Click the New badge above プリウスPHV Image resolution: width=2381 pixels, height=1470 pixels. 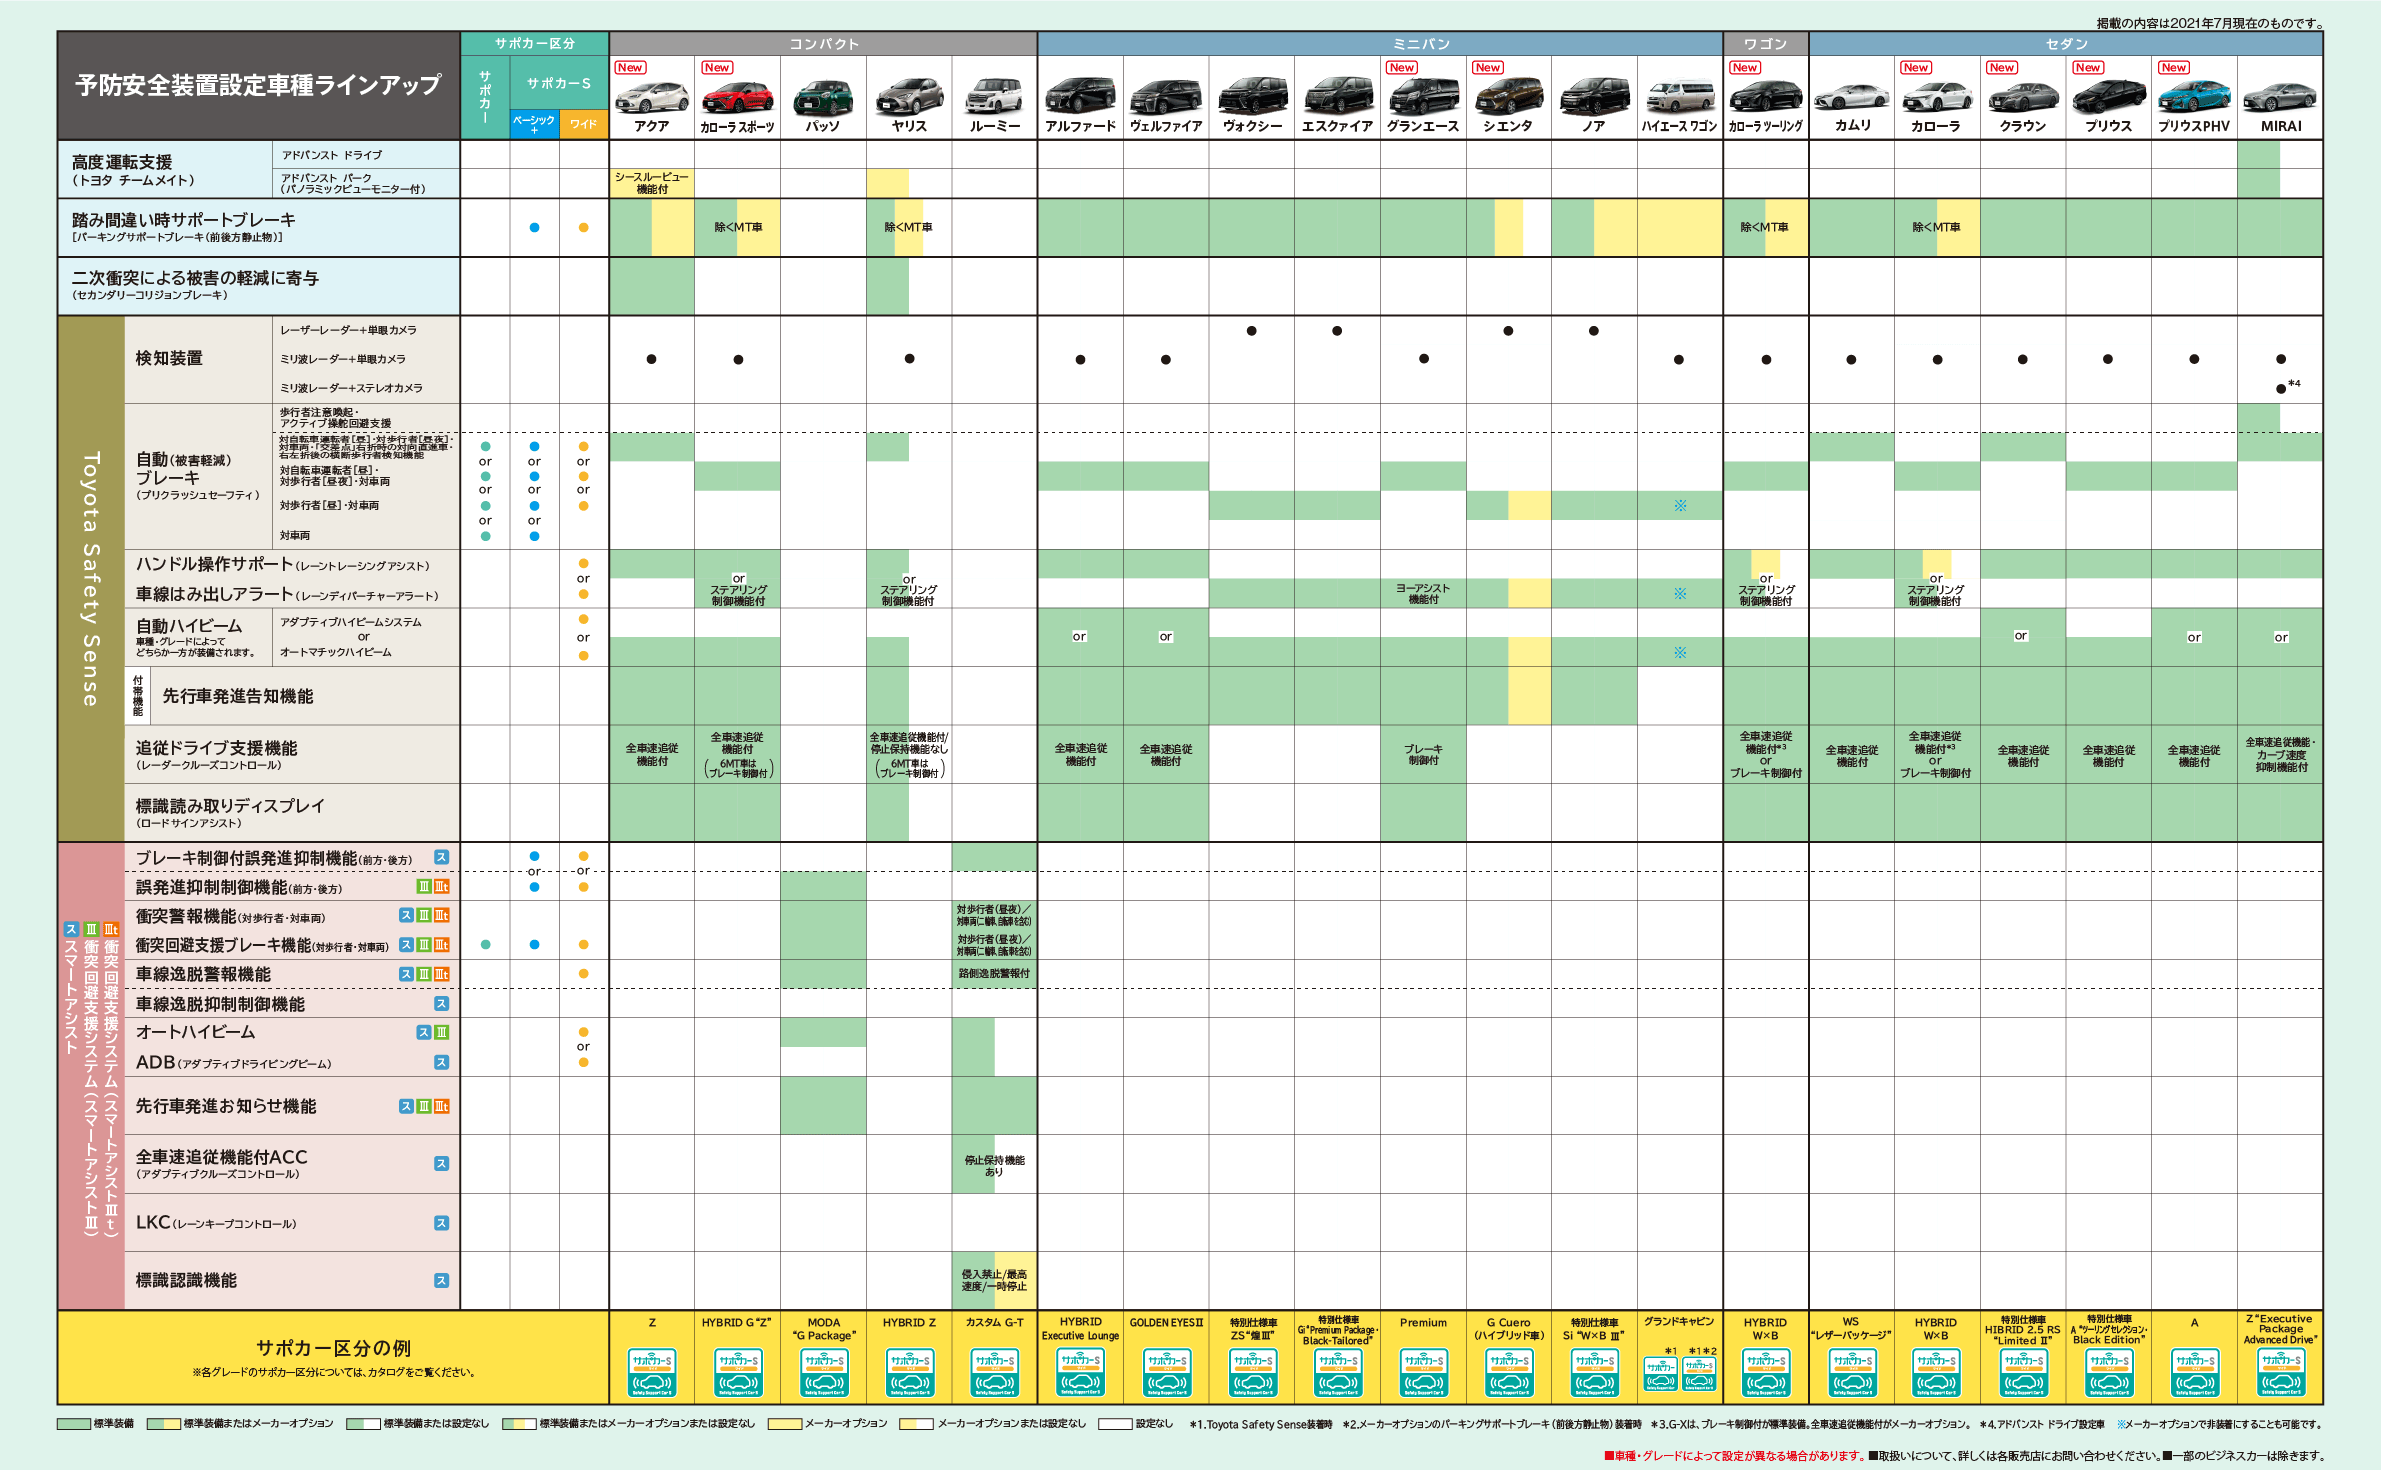tap(2174, 68)
